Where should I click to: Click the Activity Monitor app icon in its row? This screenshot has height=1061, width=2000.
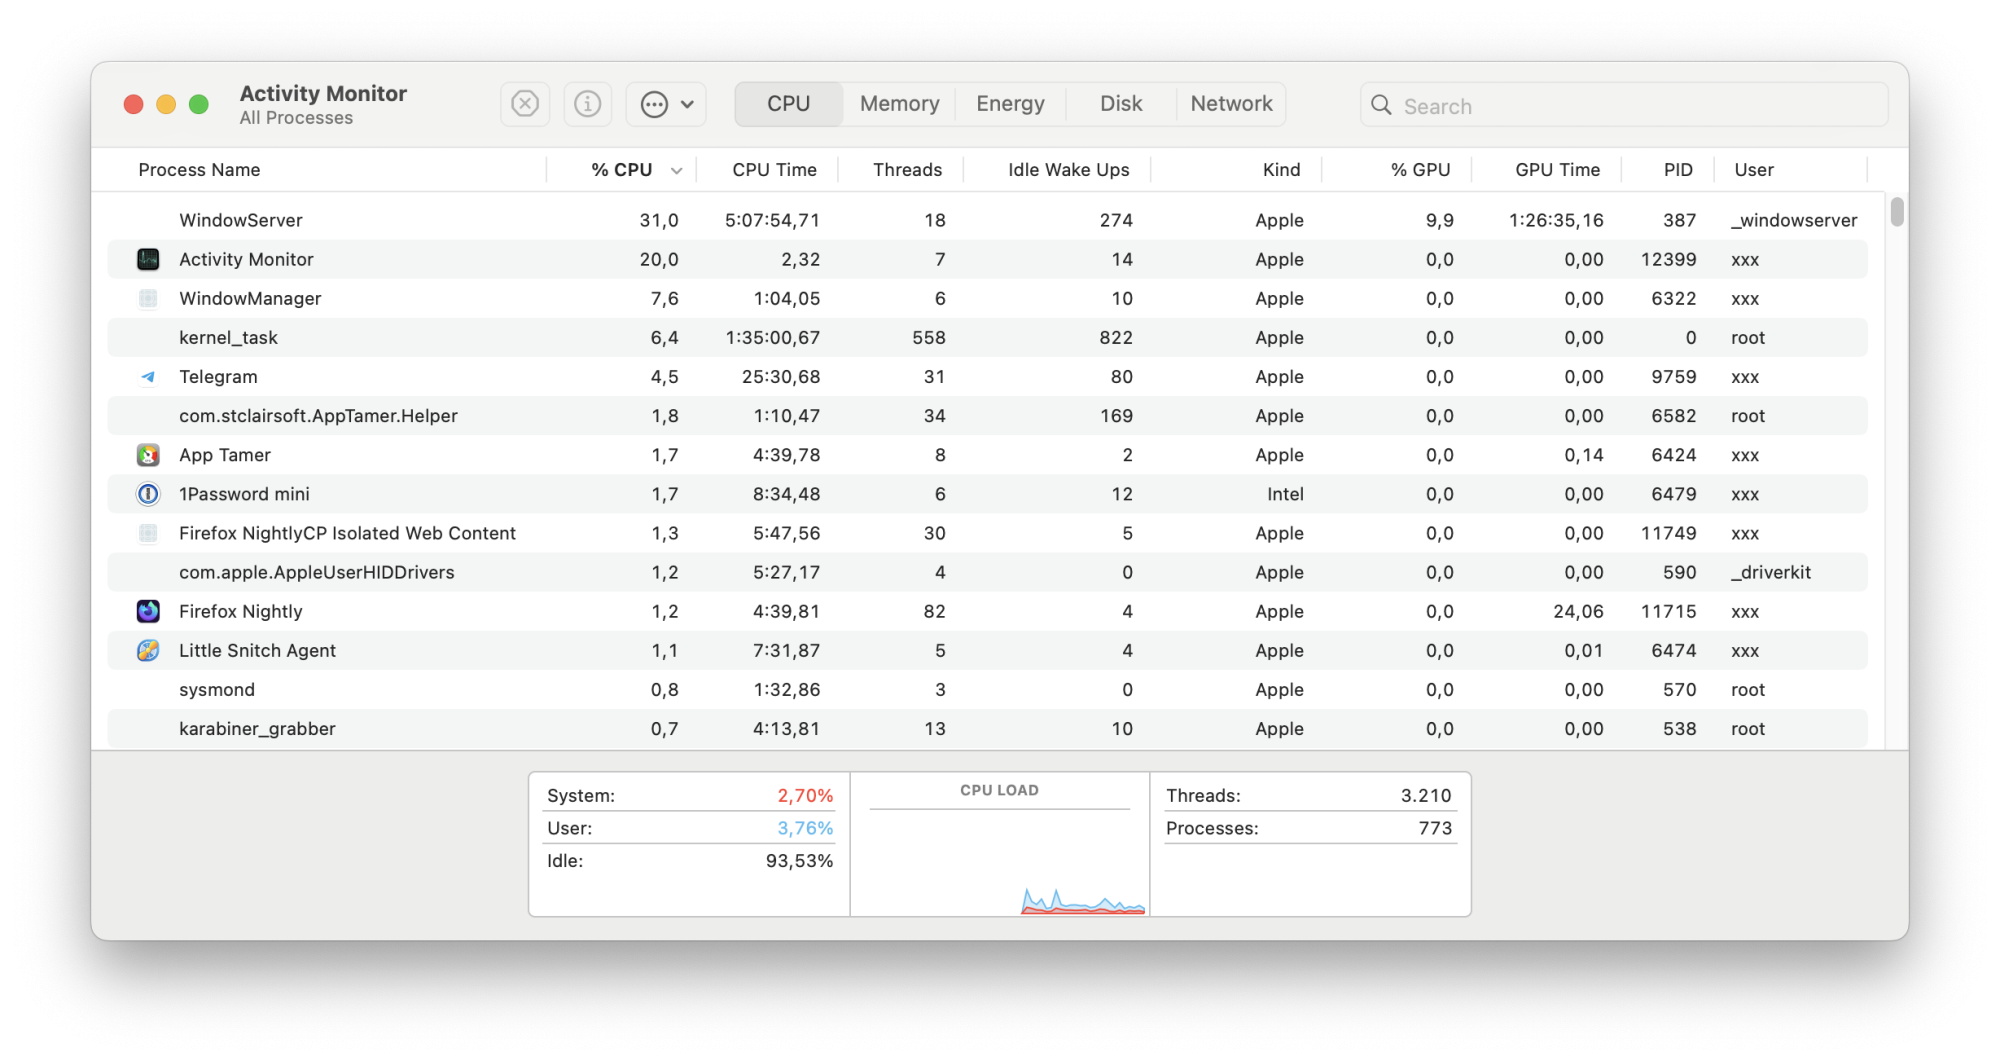[148, 260]
